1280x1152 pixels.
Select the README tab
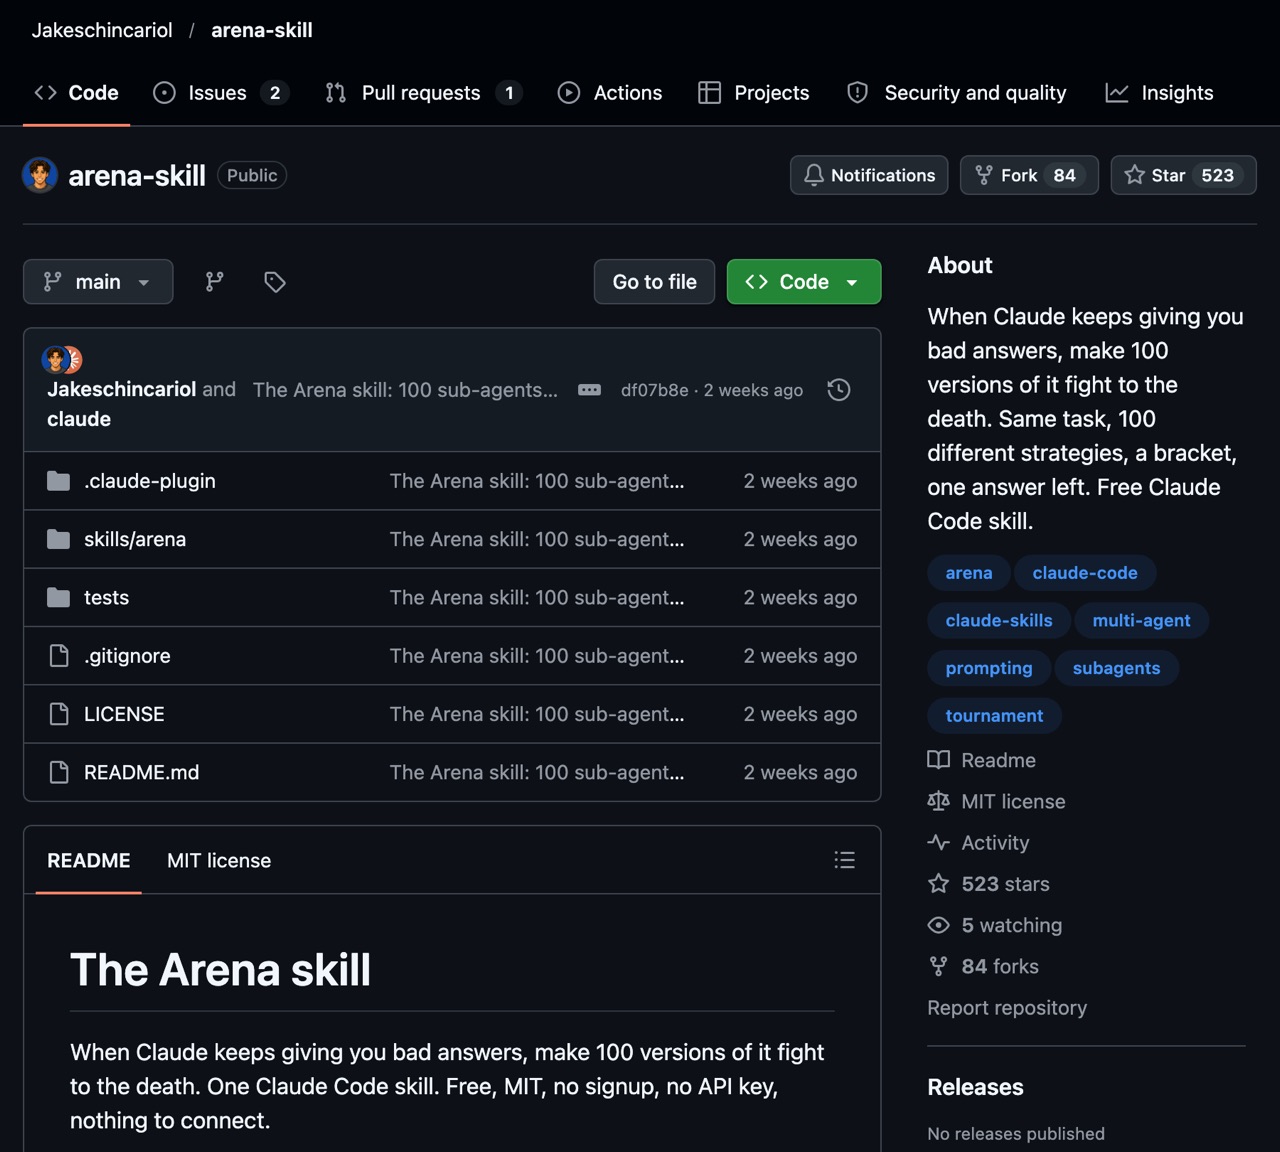coord(89,861)
